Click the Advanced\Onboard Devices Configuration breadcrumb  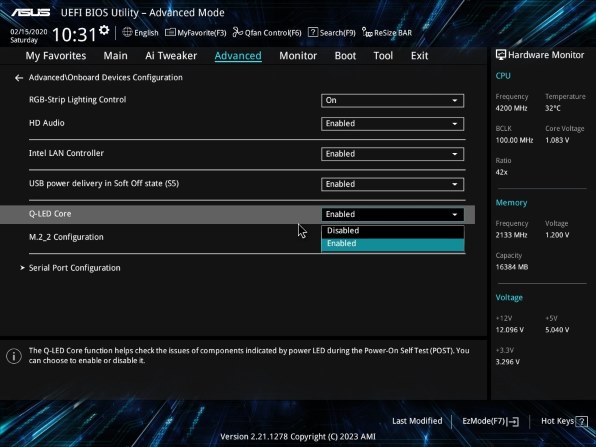pos(106,78)
